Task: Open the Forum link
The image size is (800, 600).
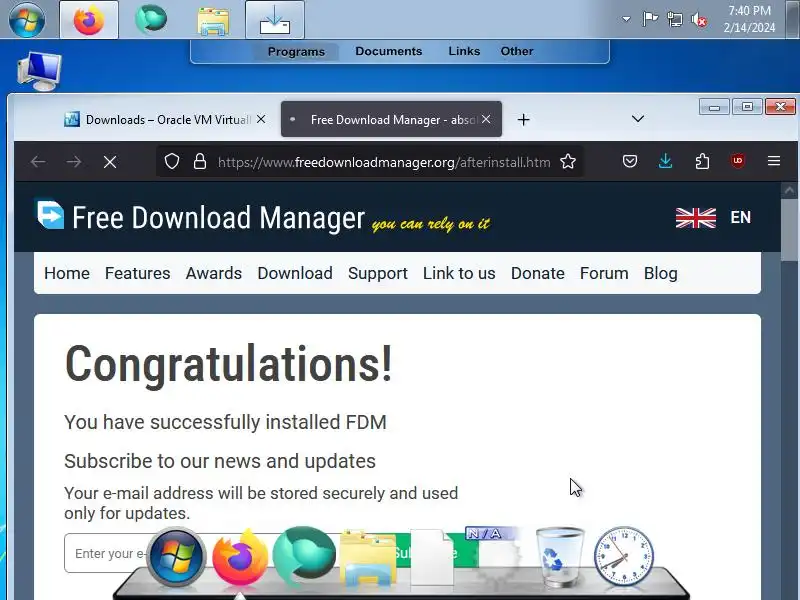Action: [604, 273]
